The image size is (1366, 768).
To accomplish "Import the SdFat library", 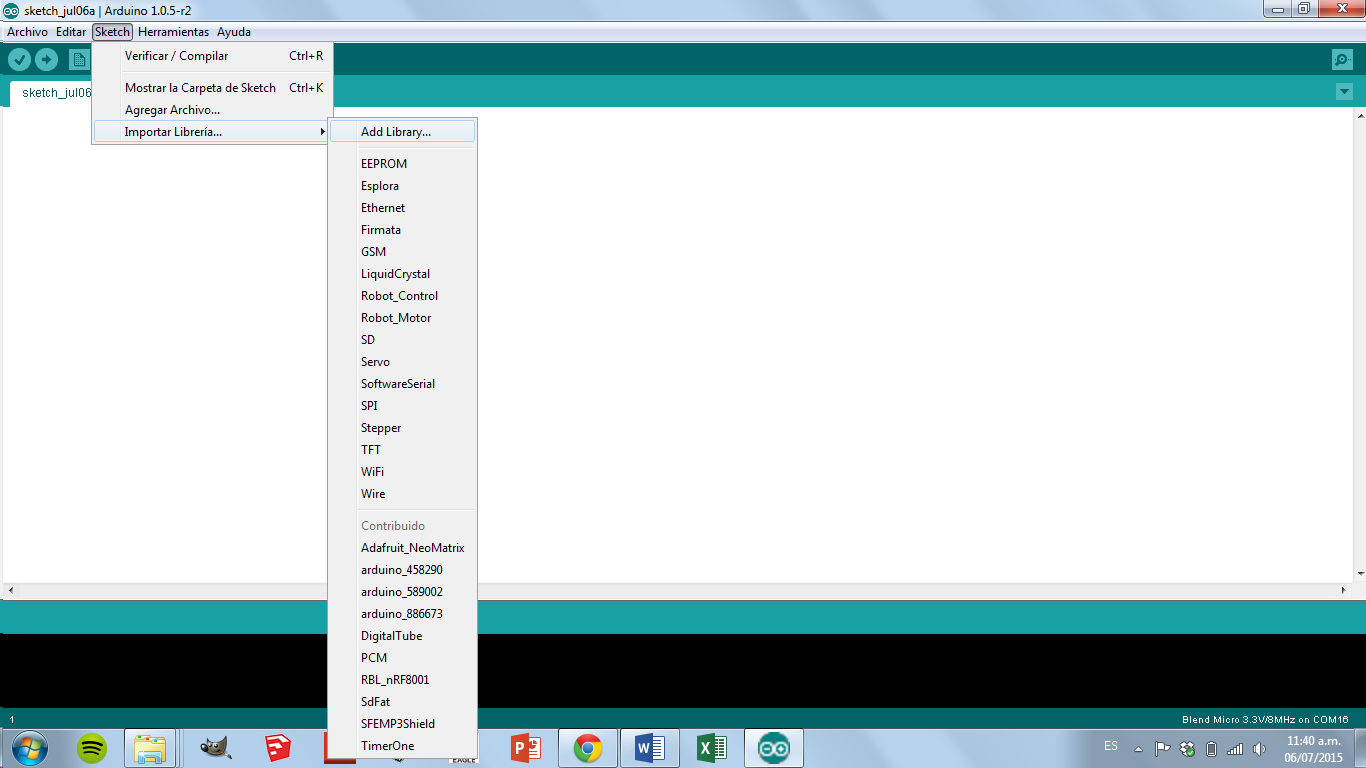I will tap(403, 702).
